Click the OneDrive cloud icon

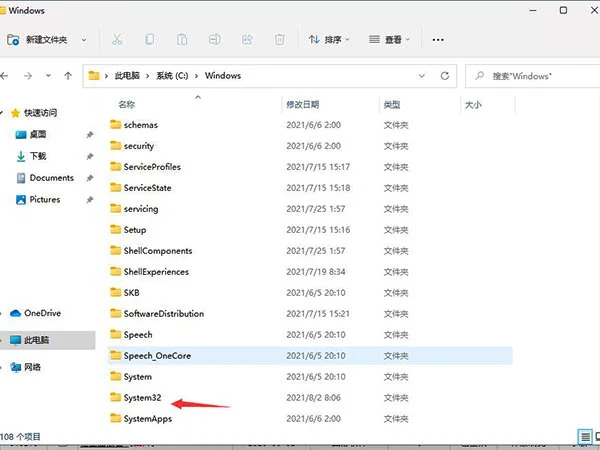pos(15,313)
